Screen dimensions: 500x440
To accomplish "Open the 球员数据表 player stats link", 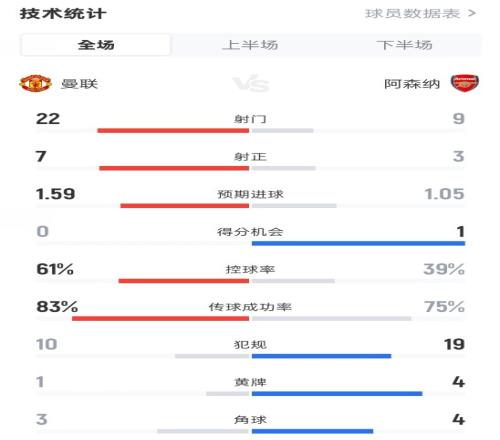I will 413,14.
